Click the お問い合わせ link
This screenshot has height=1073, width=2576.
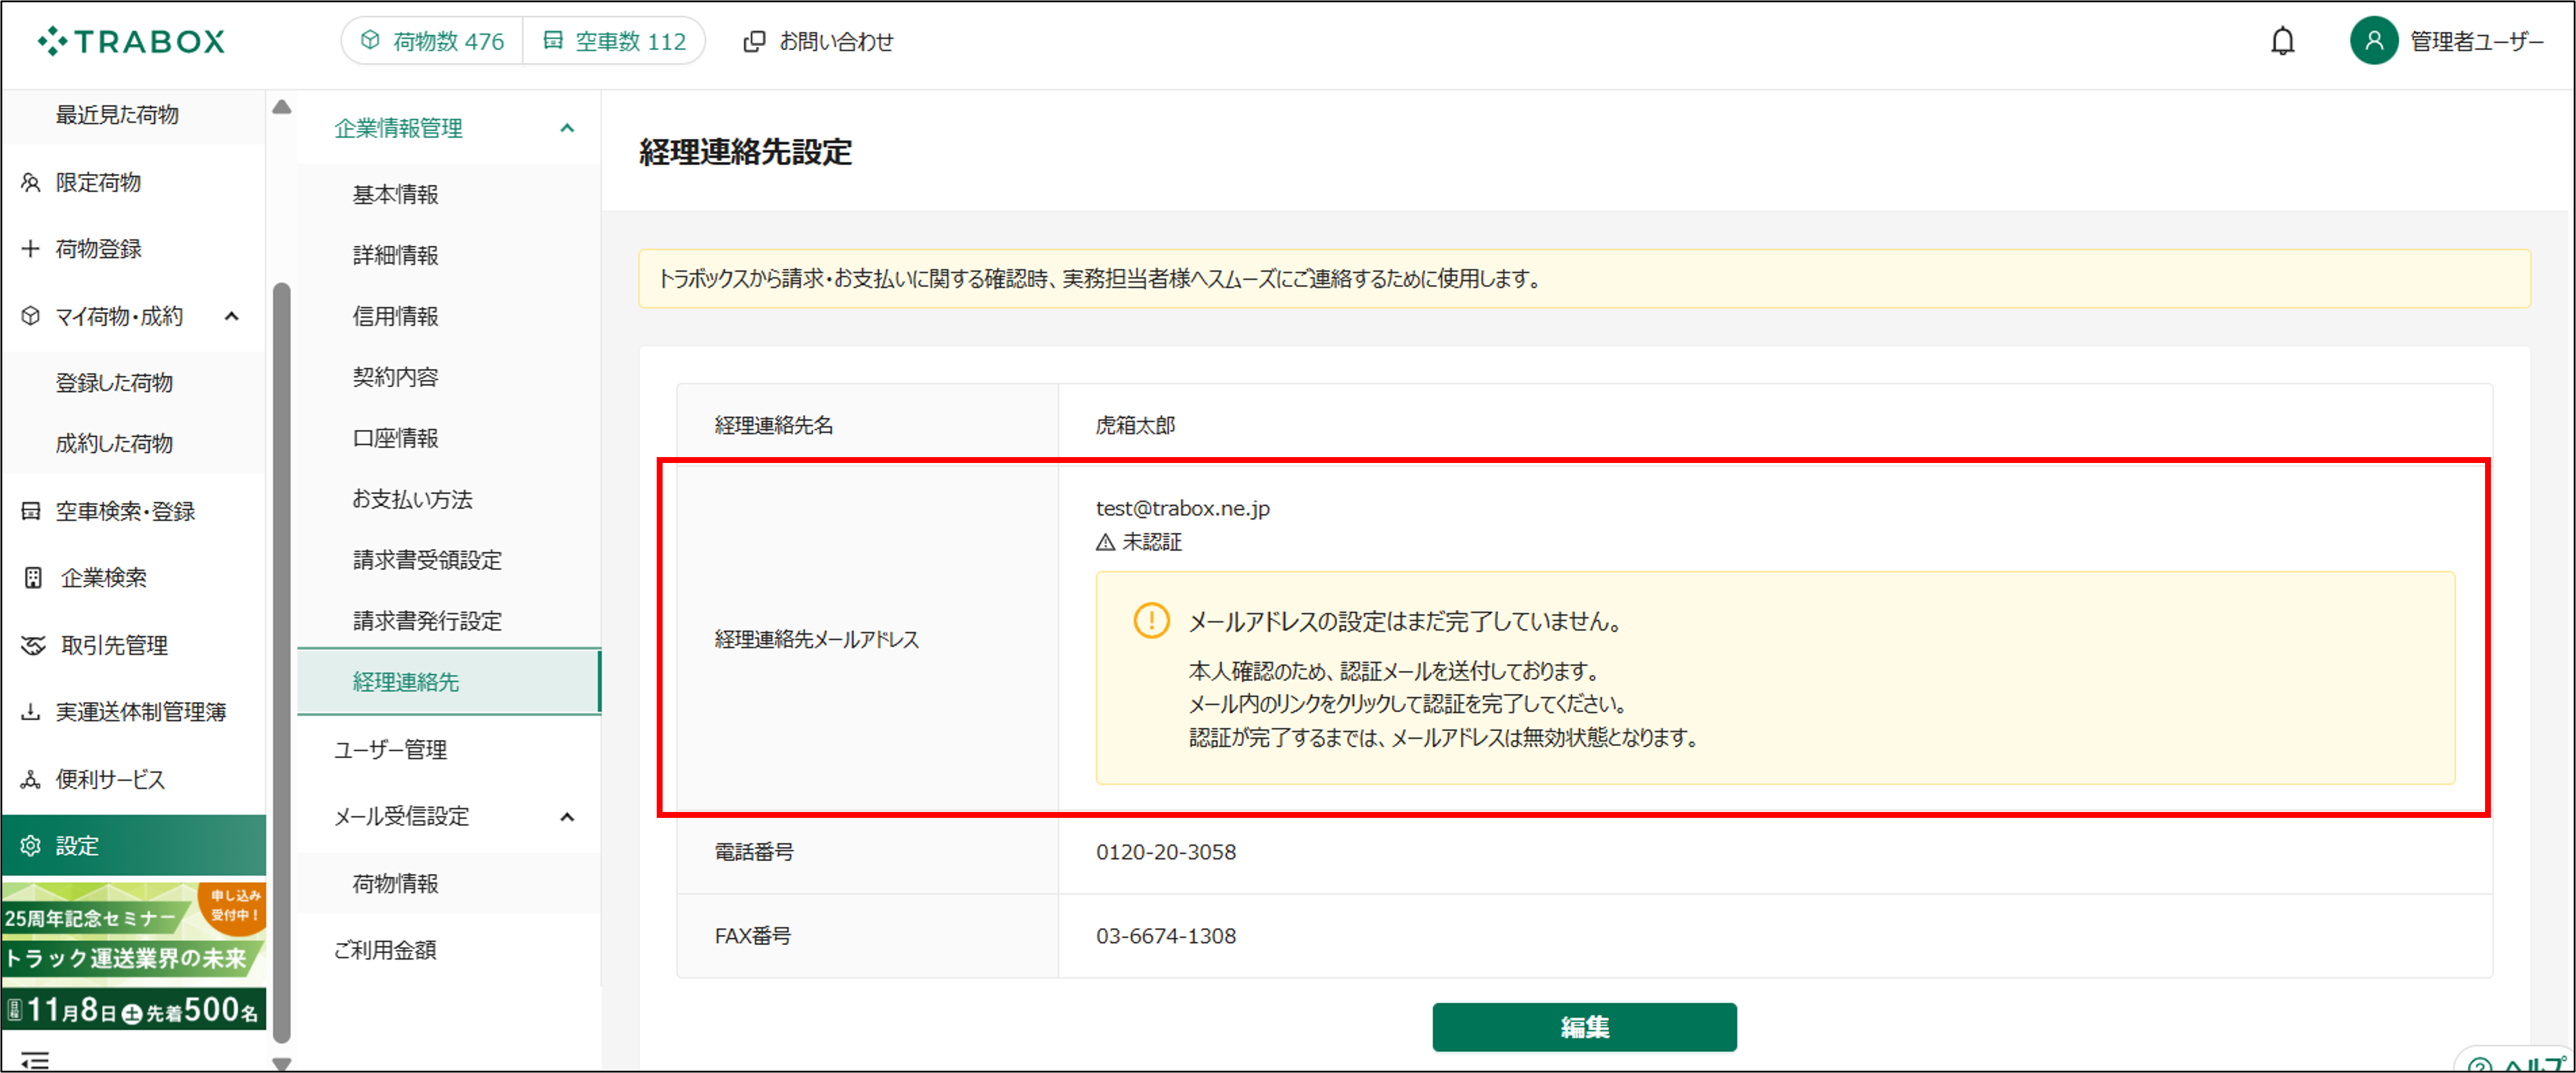point(818,41)
